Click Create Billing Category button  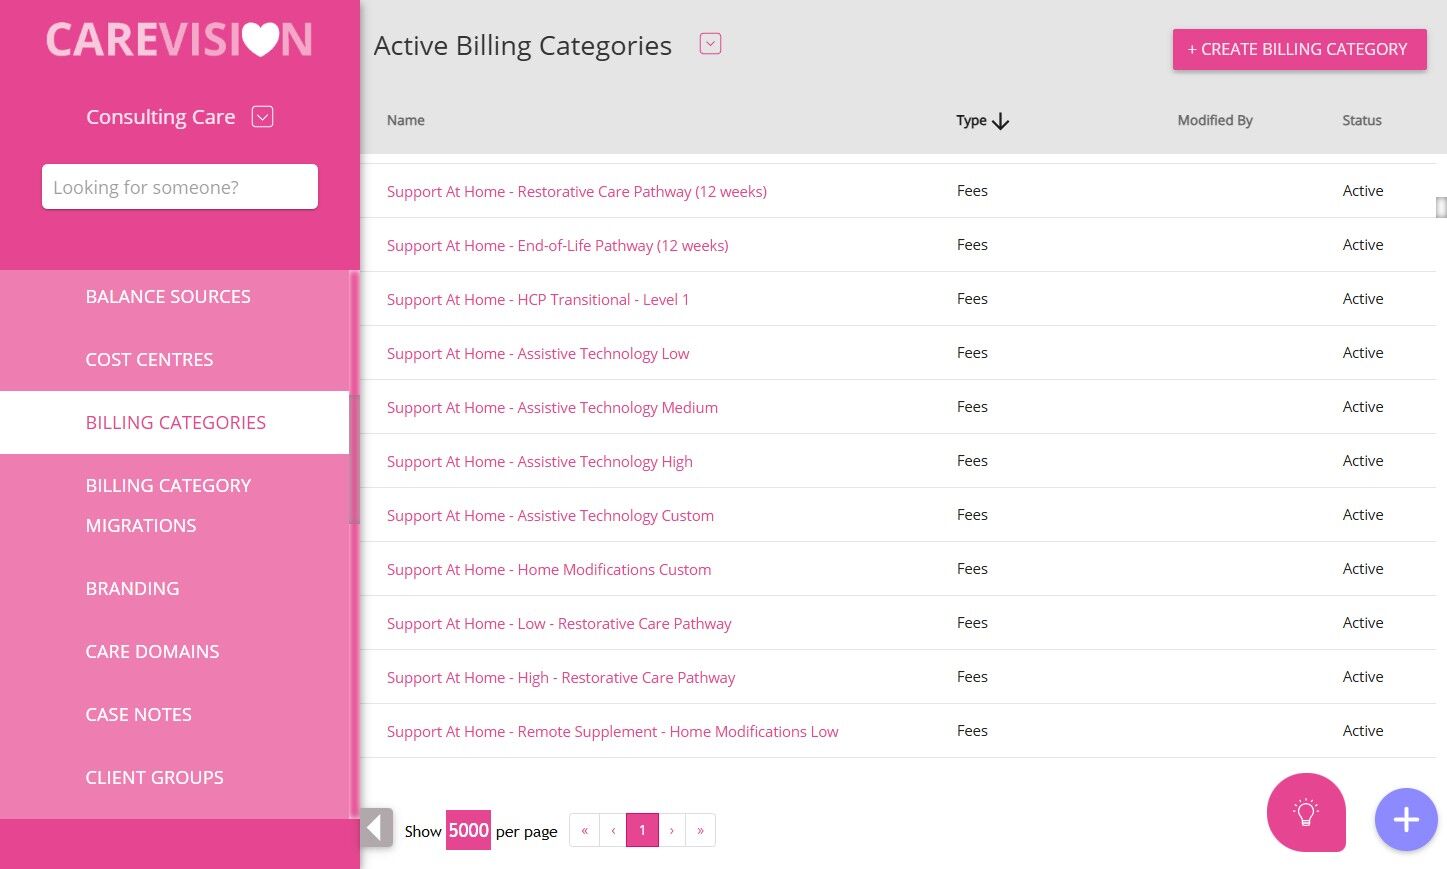[x=1299, y=49]
